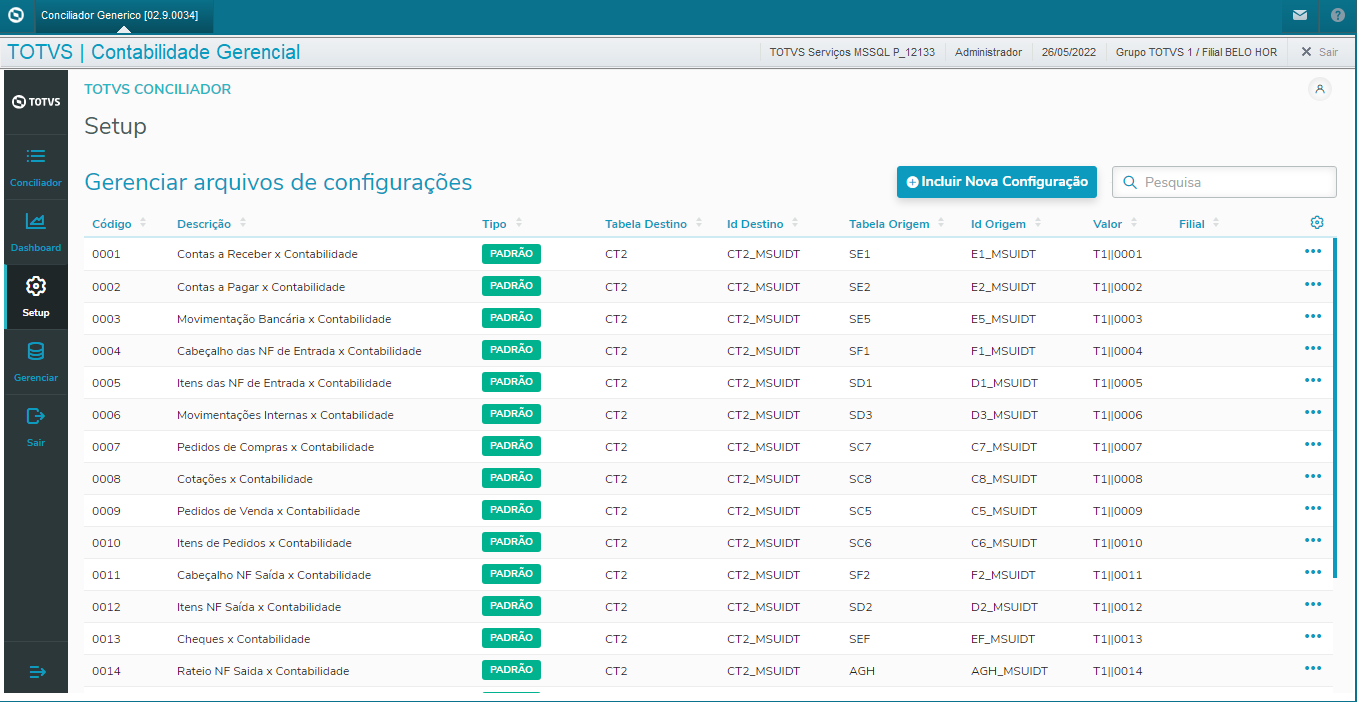Viewport: 1357px width, 702px height.
Task: Click the table vertical scrollbar
Action: click(x=1335, y=407)
